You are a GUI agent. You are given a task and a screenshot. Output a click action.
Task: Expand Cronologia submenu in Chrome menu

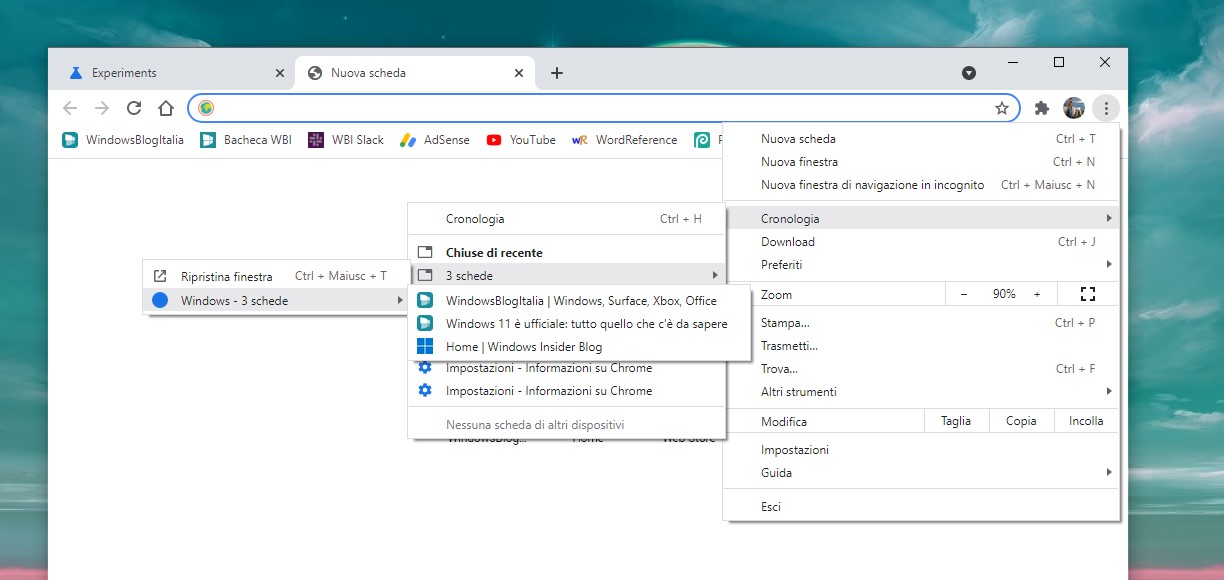921,218
